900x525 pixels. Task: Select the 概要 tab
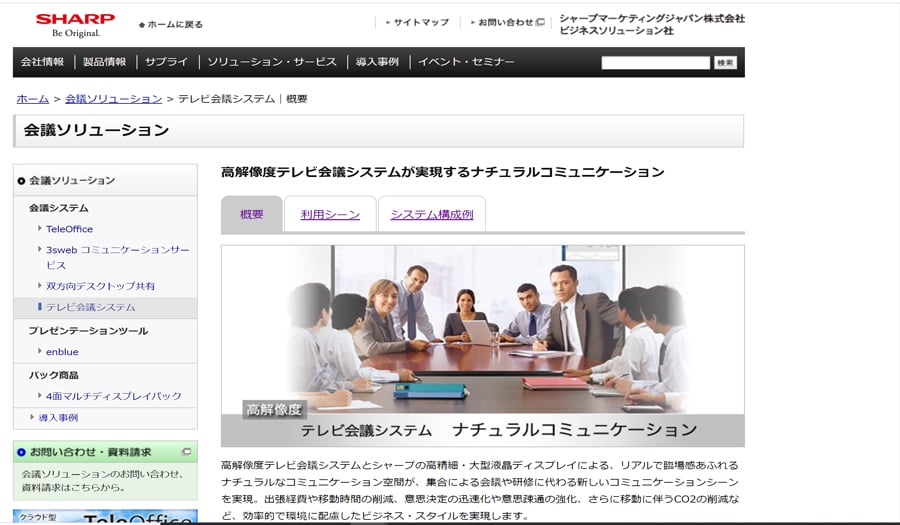tap(251, 215)
